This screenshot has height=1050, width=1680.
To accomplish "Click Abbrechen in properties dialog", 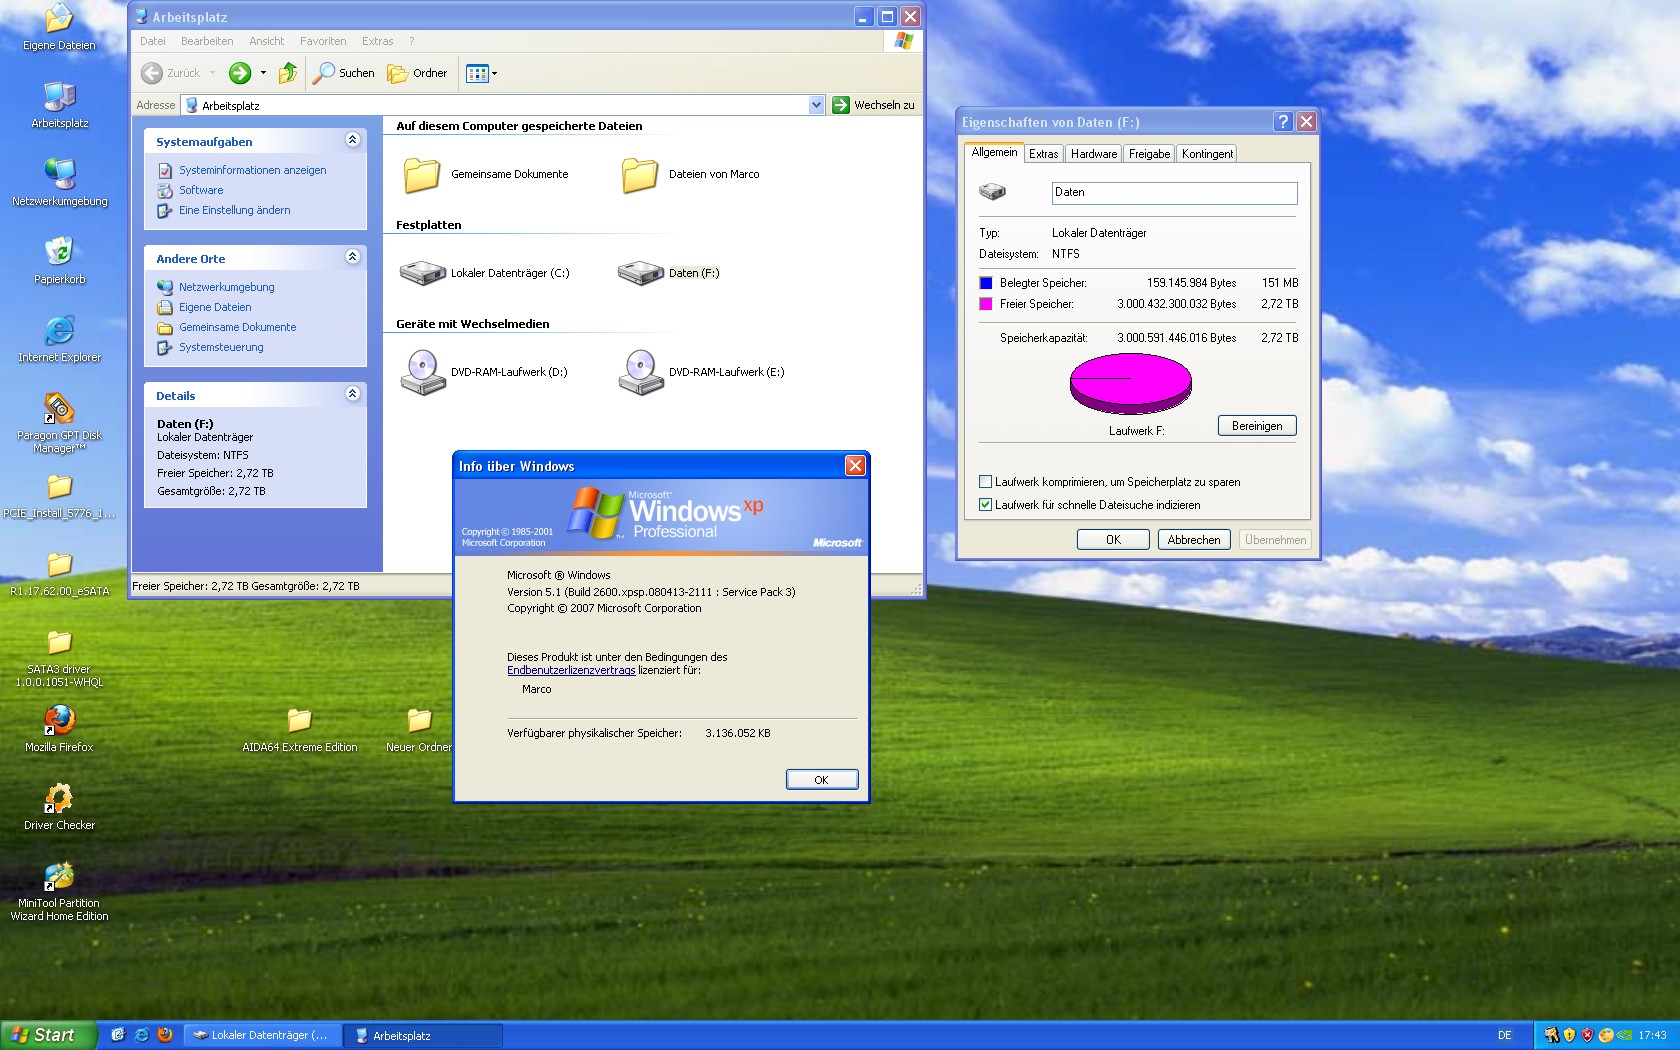I will tap(1194, 540).
